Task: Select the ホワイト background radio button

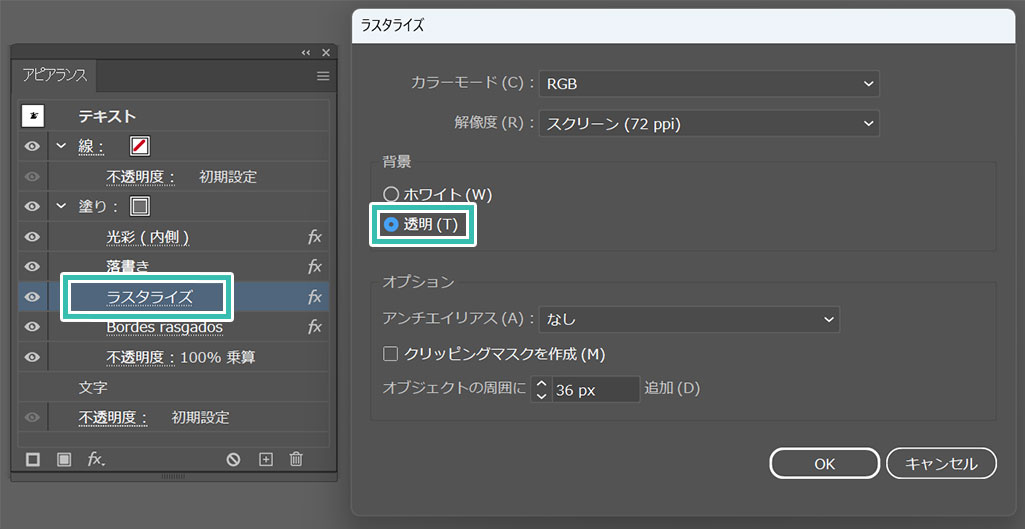Action: point(391,194)
